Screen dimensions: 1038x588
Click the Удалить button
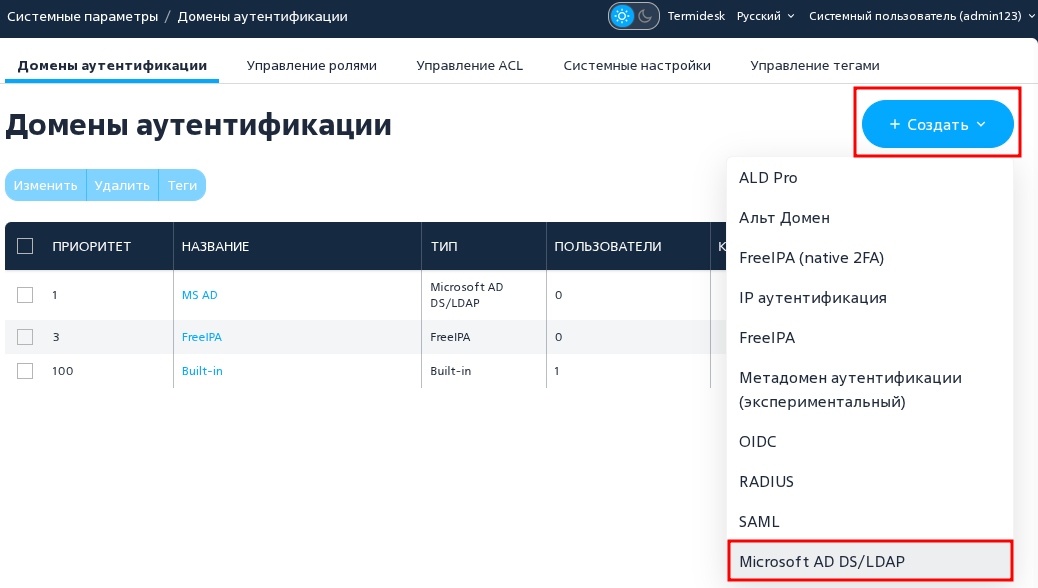tap(122, 185)
